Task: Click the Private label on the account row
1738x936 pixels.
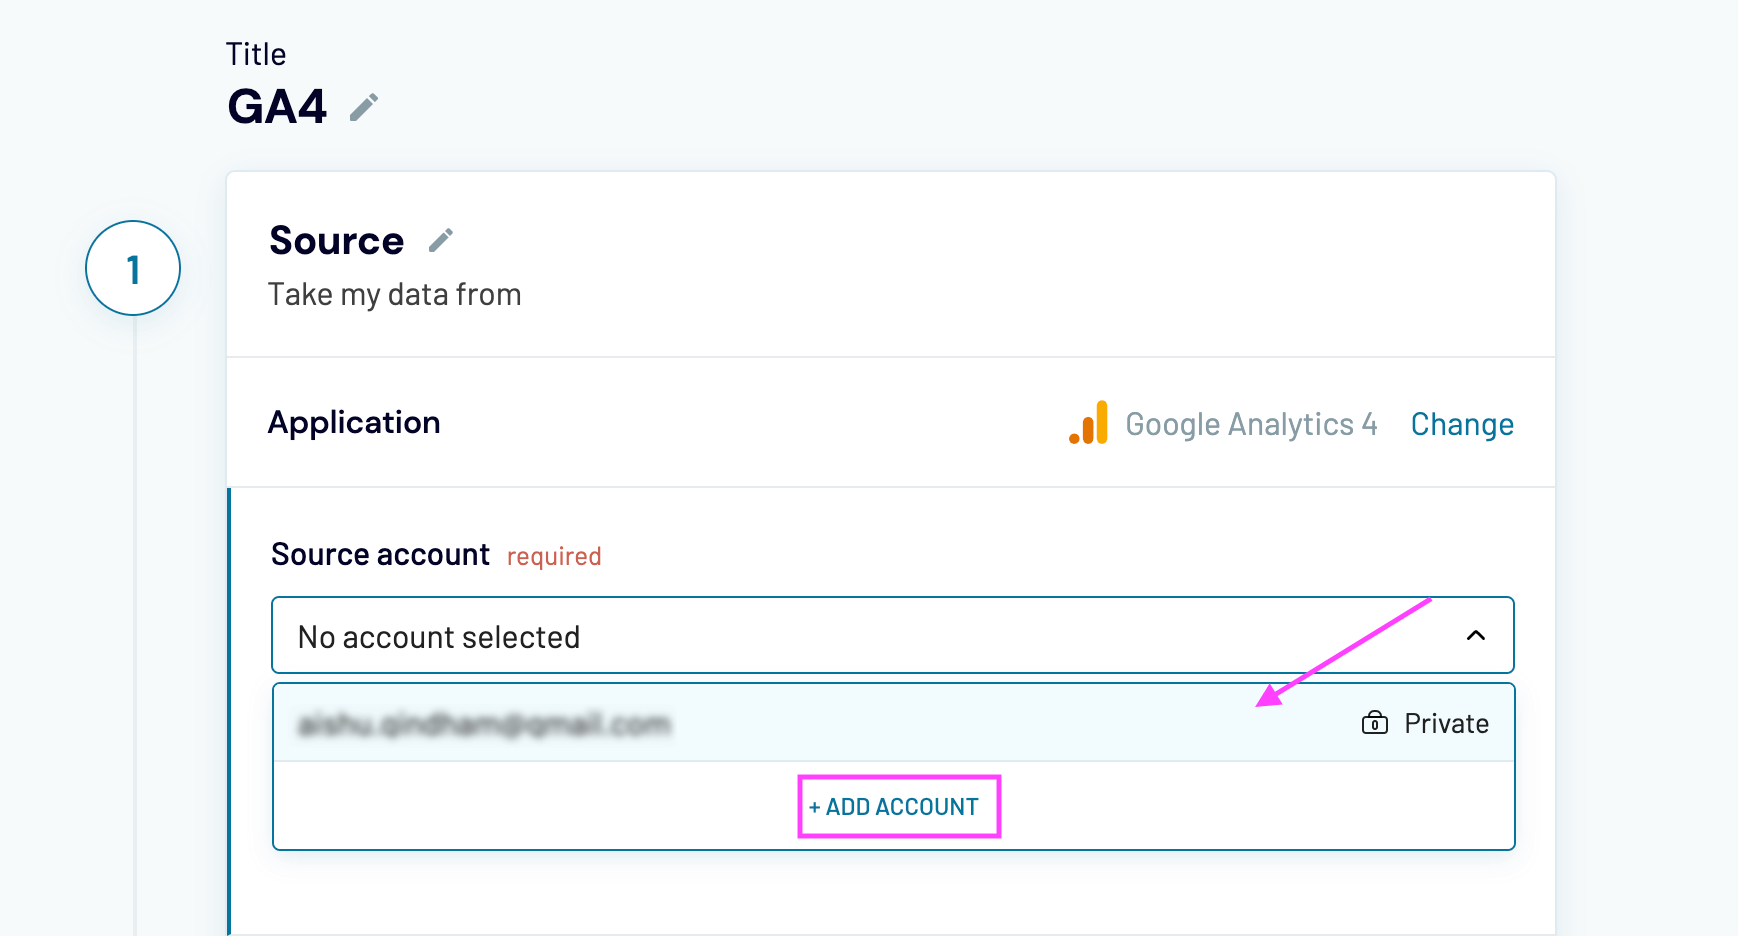Action: (x=1445, y=722)
